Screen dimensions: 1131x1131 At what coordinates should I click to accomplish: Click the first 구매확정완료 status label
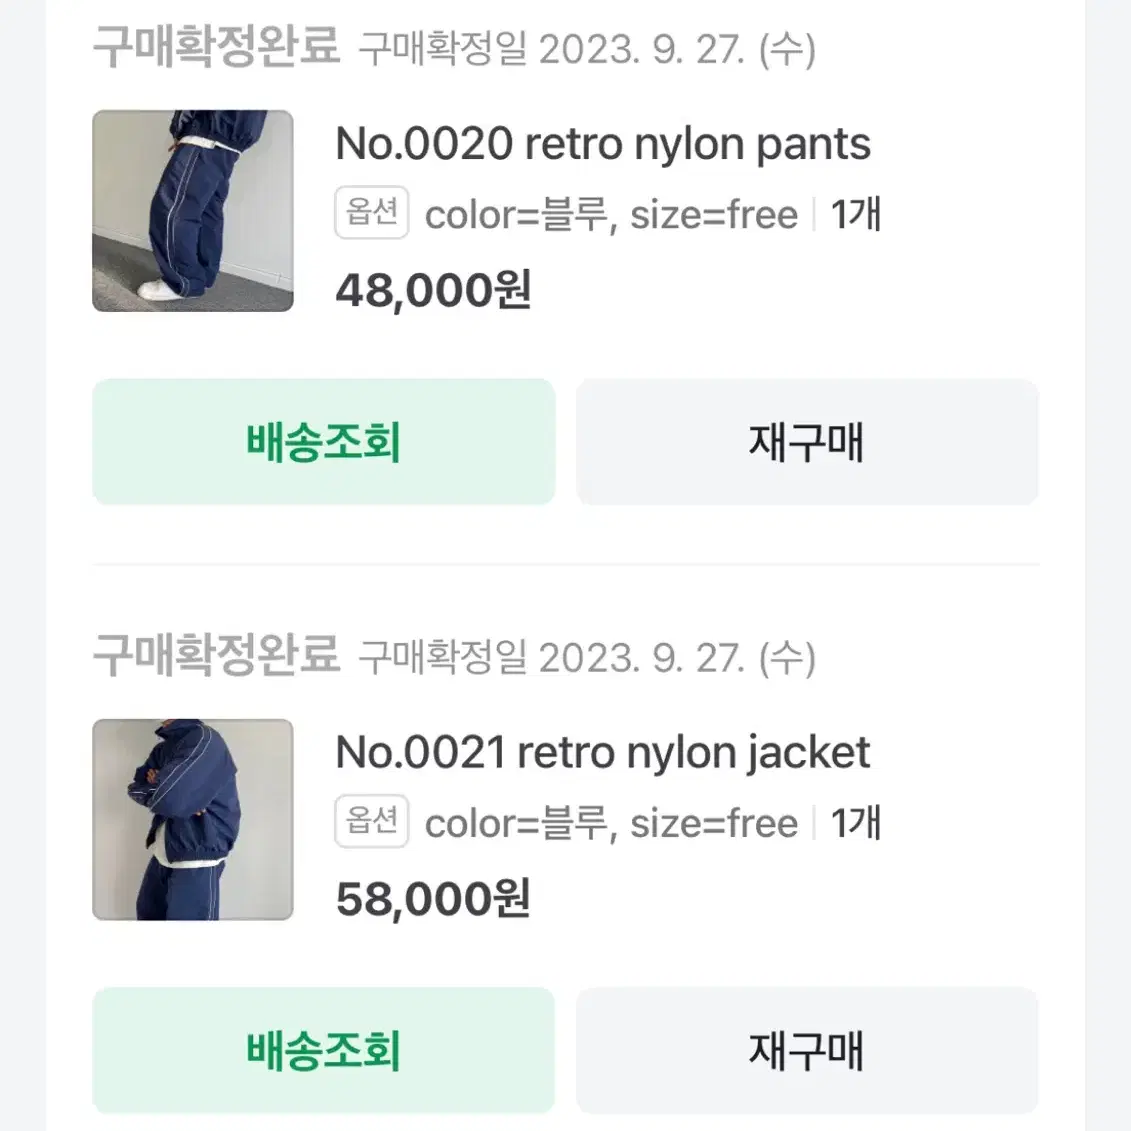pyautogui.click(x=216, y=46)
